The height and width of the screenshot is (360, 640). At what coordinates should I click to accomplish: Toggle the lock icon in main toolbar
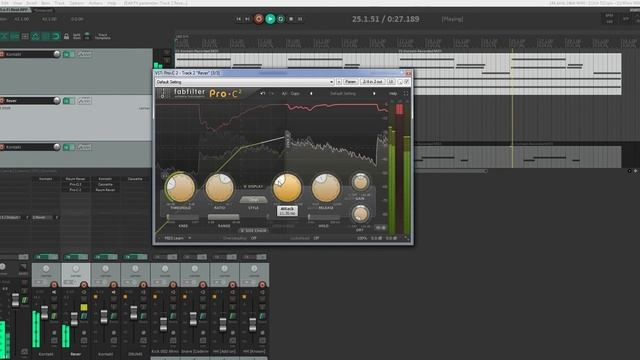66,36
